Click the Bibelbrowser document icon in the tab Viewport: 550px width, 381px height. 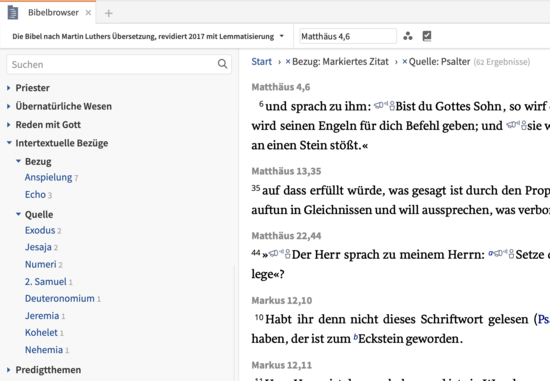click(13, 12)
